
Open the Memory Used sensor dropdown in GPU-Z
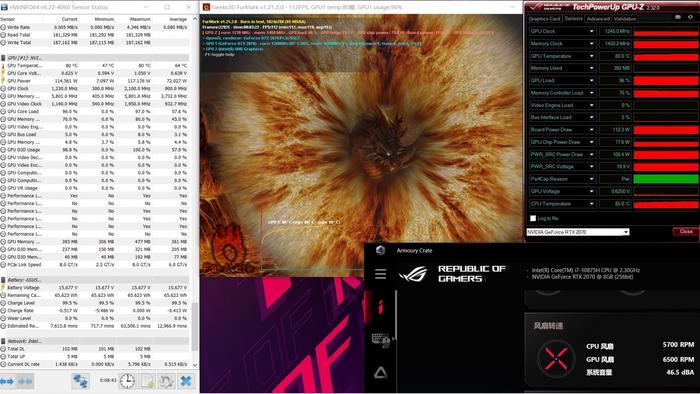tap(592, 68)
